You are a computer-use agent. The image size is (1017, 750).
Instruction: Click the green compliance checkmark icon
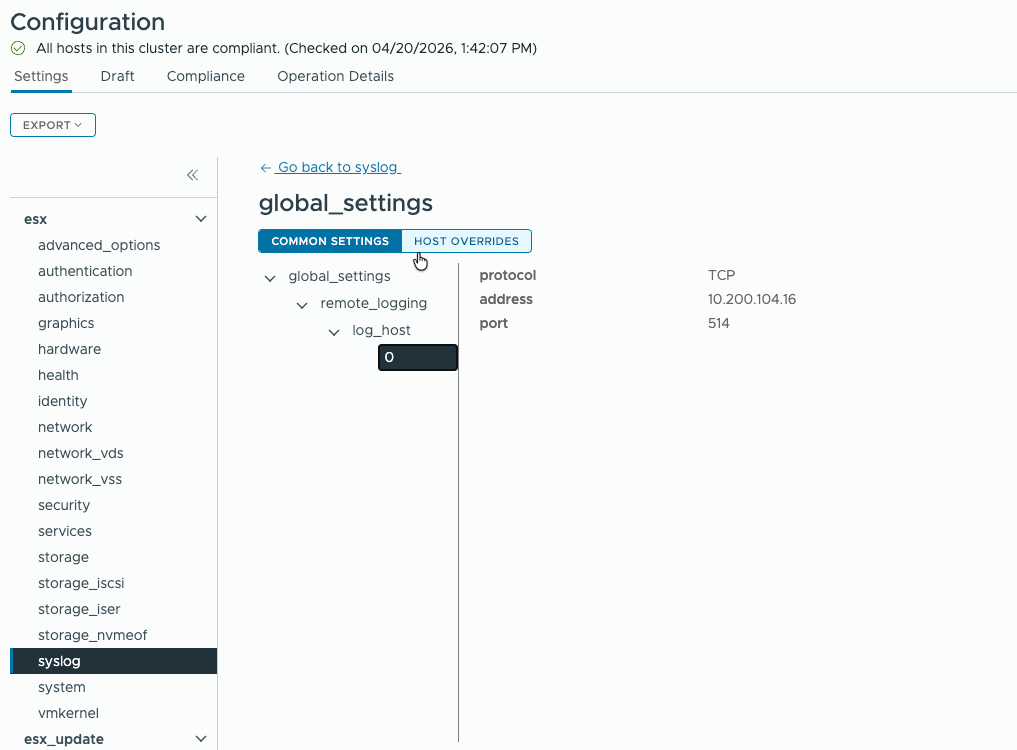click(18, 48)
